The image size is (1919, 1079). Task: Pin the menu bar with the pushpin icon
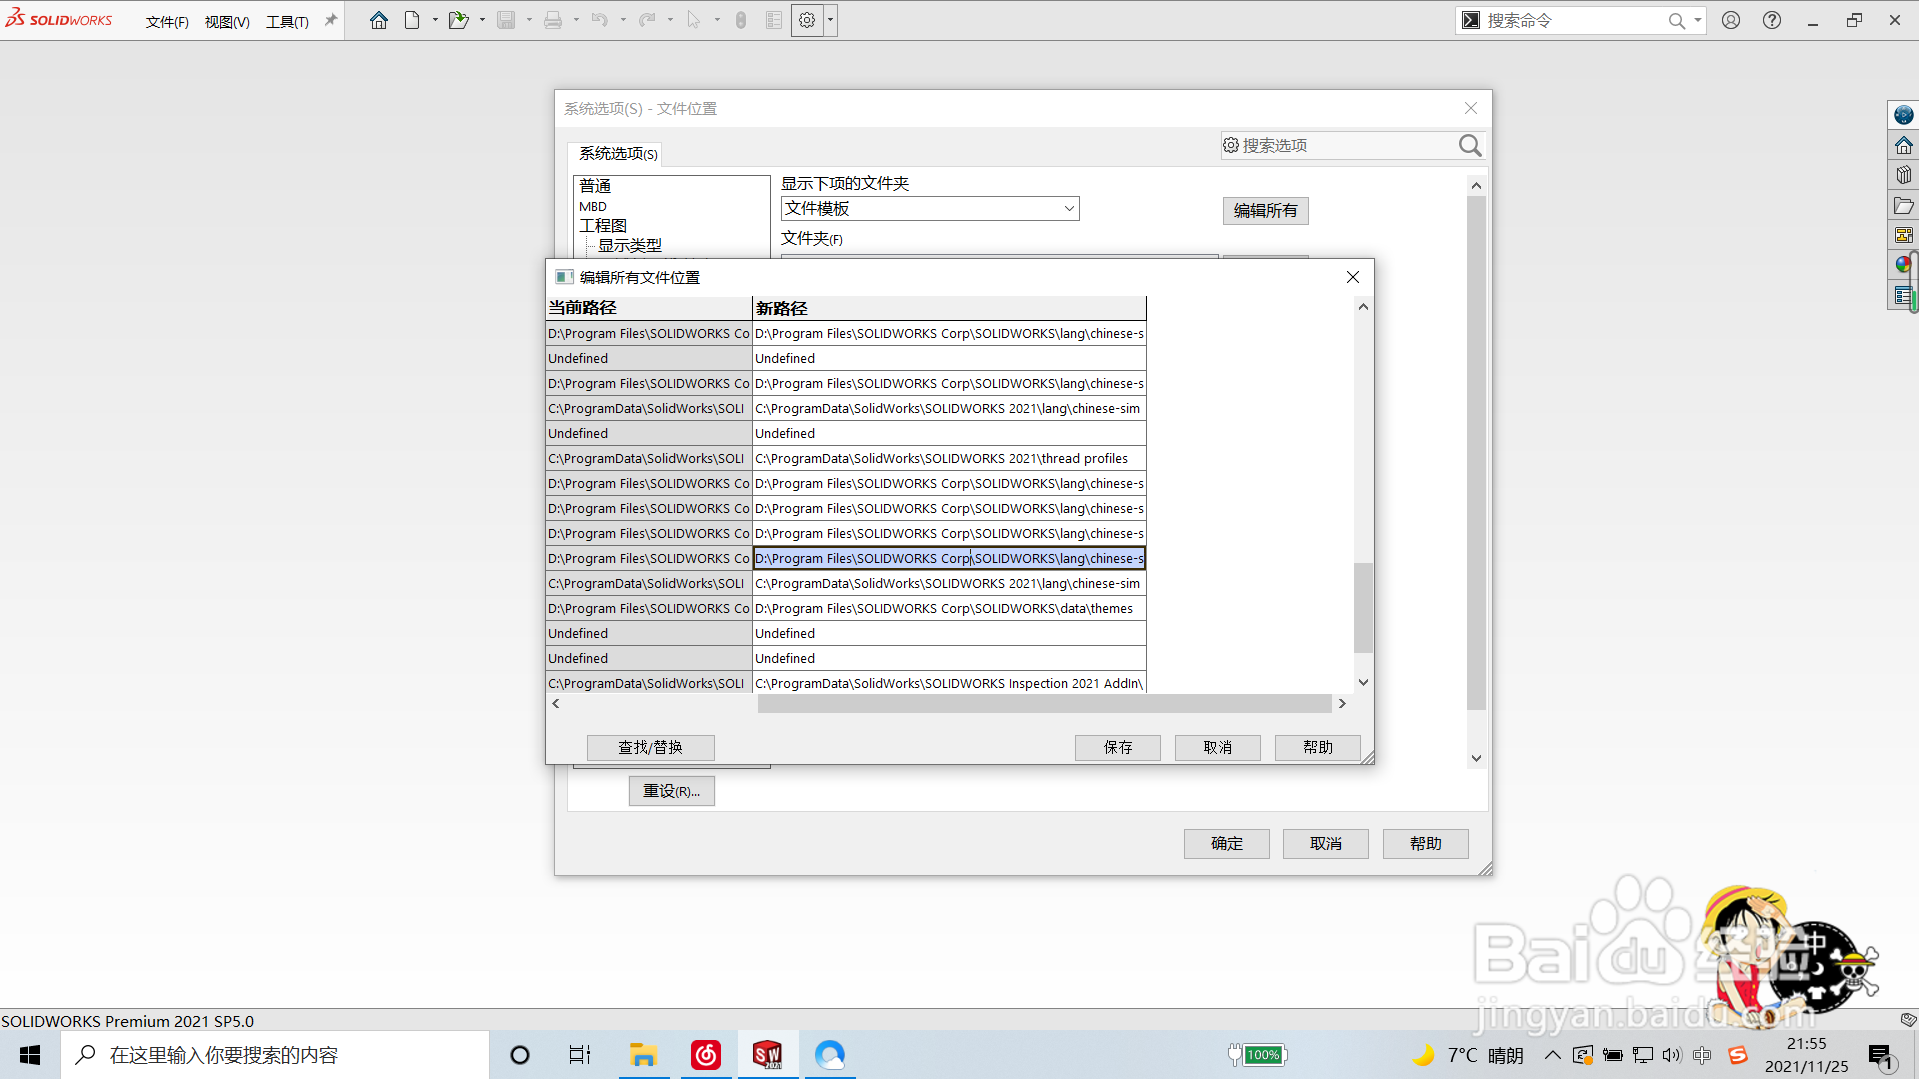click(331, 20)
